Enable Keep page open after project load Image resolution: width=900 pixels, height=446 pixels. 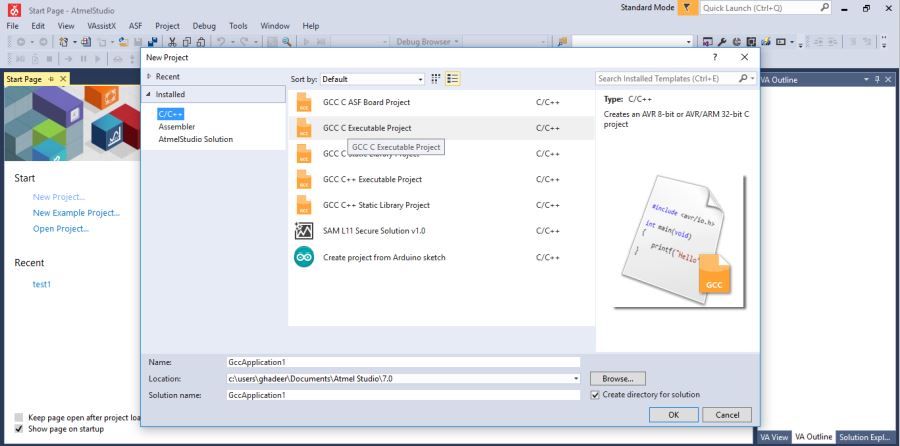tap(19, 418)
